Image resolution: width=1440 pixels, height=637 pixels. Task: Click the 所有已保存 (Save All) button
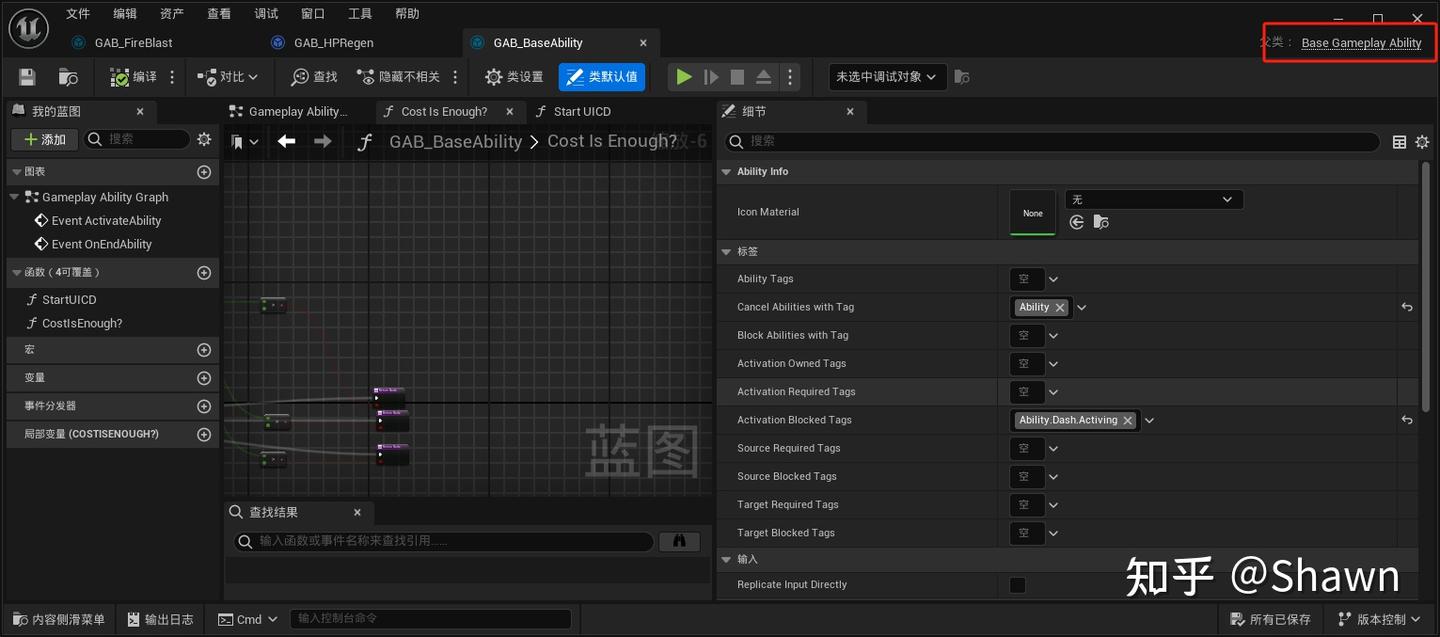1270,619
